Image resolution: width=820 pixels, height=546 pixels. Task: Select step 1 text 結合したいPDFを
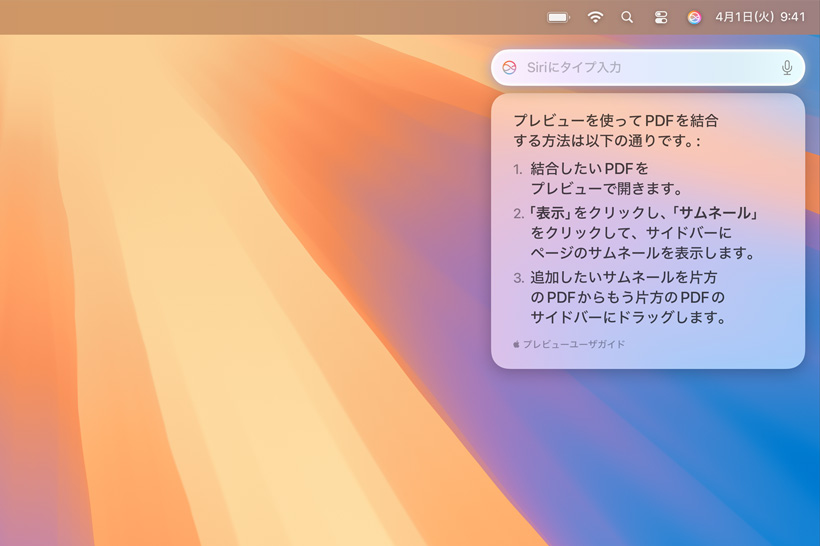[x=589, y=168]
